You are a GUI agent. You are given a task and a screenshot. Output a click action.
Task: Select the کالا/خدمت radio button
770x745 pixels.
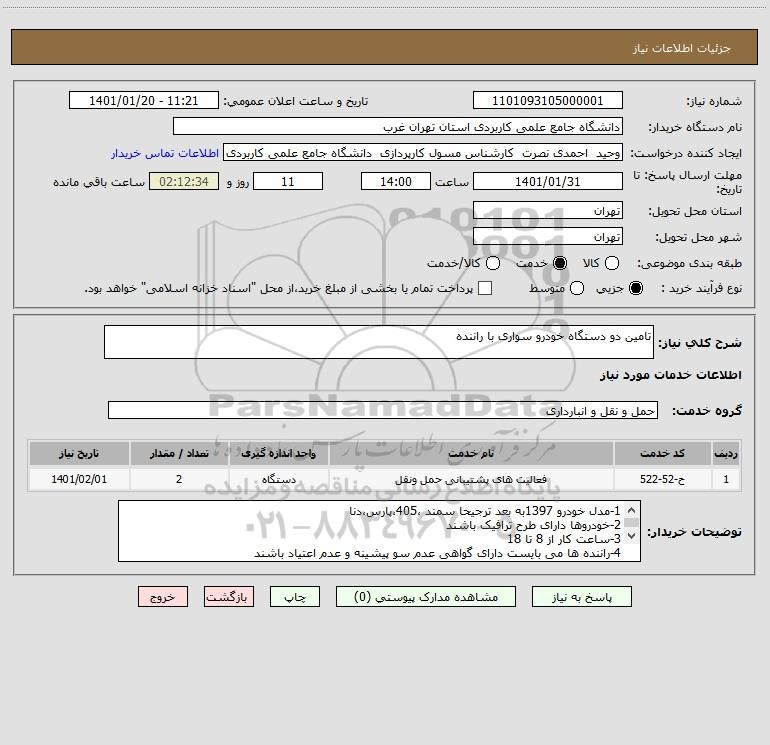pos(493,263)
